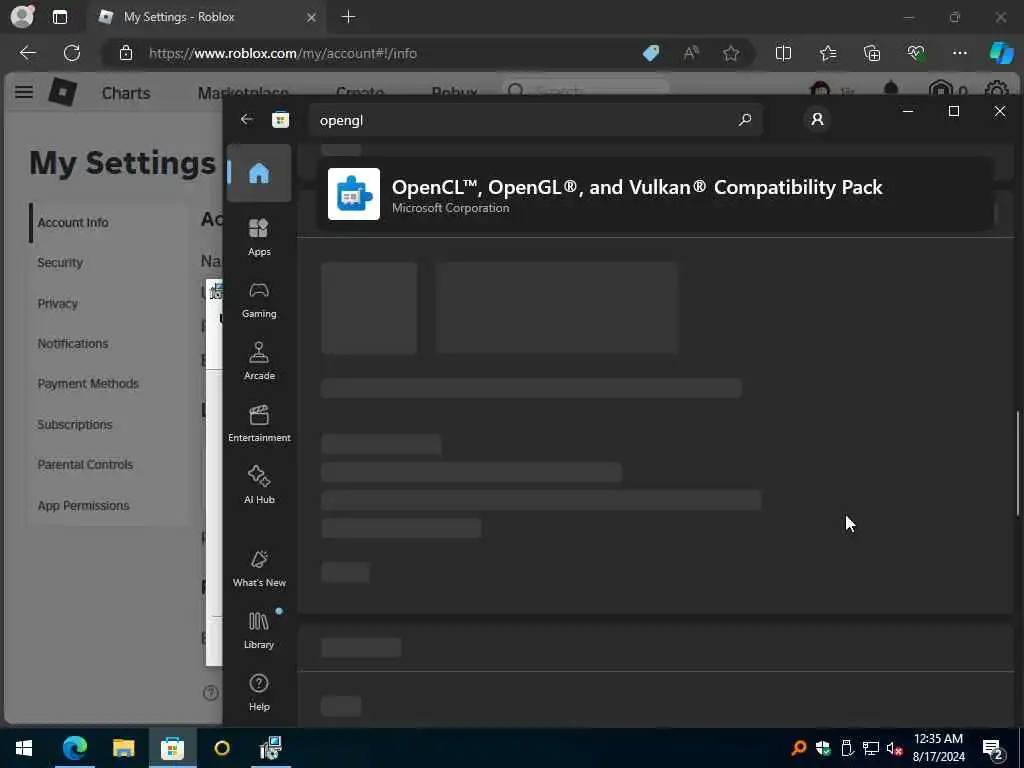Select Notifications in Roblox settings
This screenshot has height=768, width=1024.
pyautogui.click(x=73, y=344)
